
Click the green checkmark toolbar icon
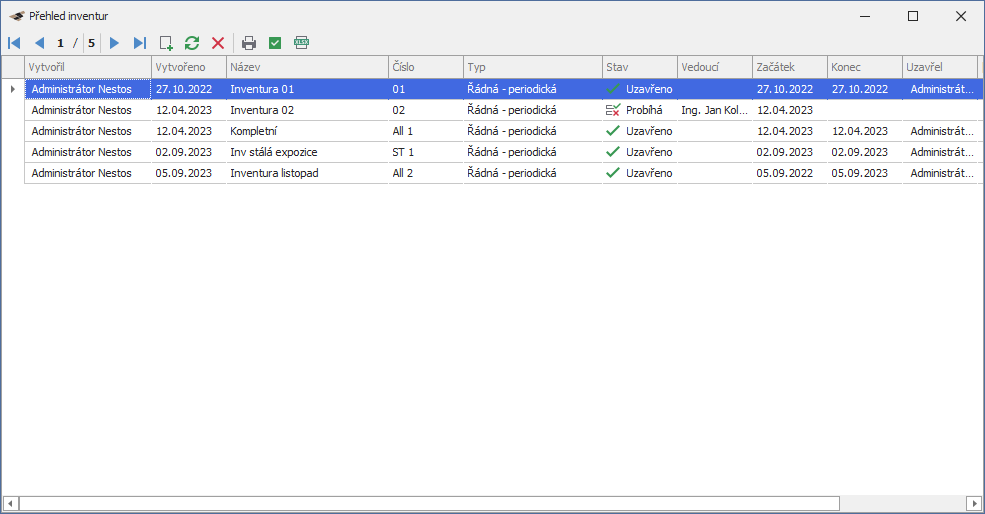point(275,43)
